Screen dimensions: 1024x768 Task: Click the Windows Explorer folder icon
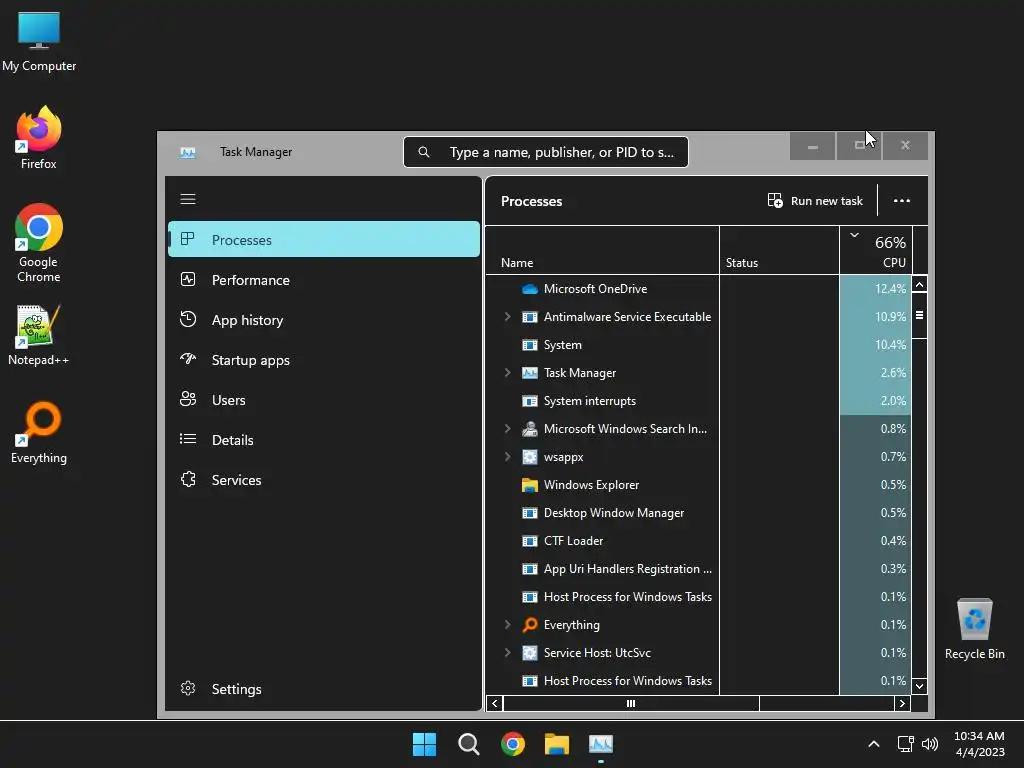530,485
